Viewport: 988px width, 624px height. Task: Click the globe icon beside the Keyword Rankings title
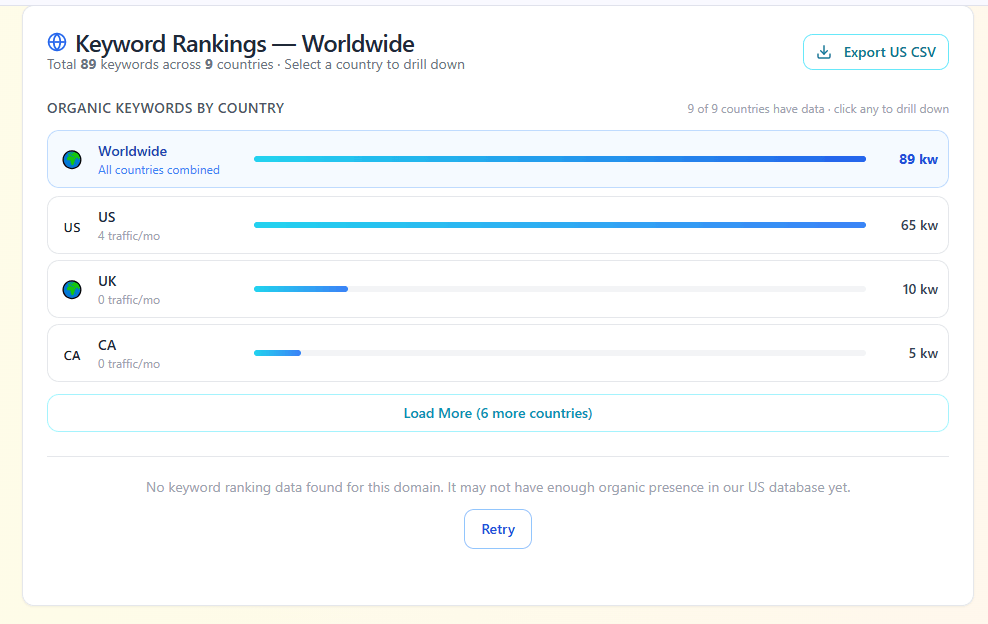click(56, 42)
